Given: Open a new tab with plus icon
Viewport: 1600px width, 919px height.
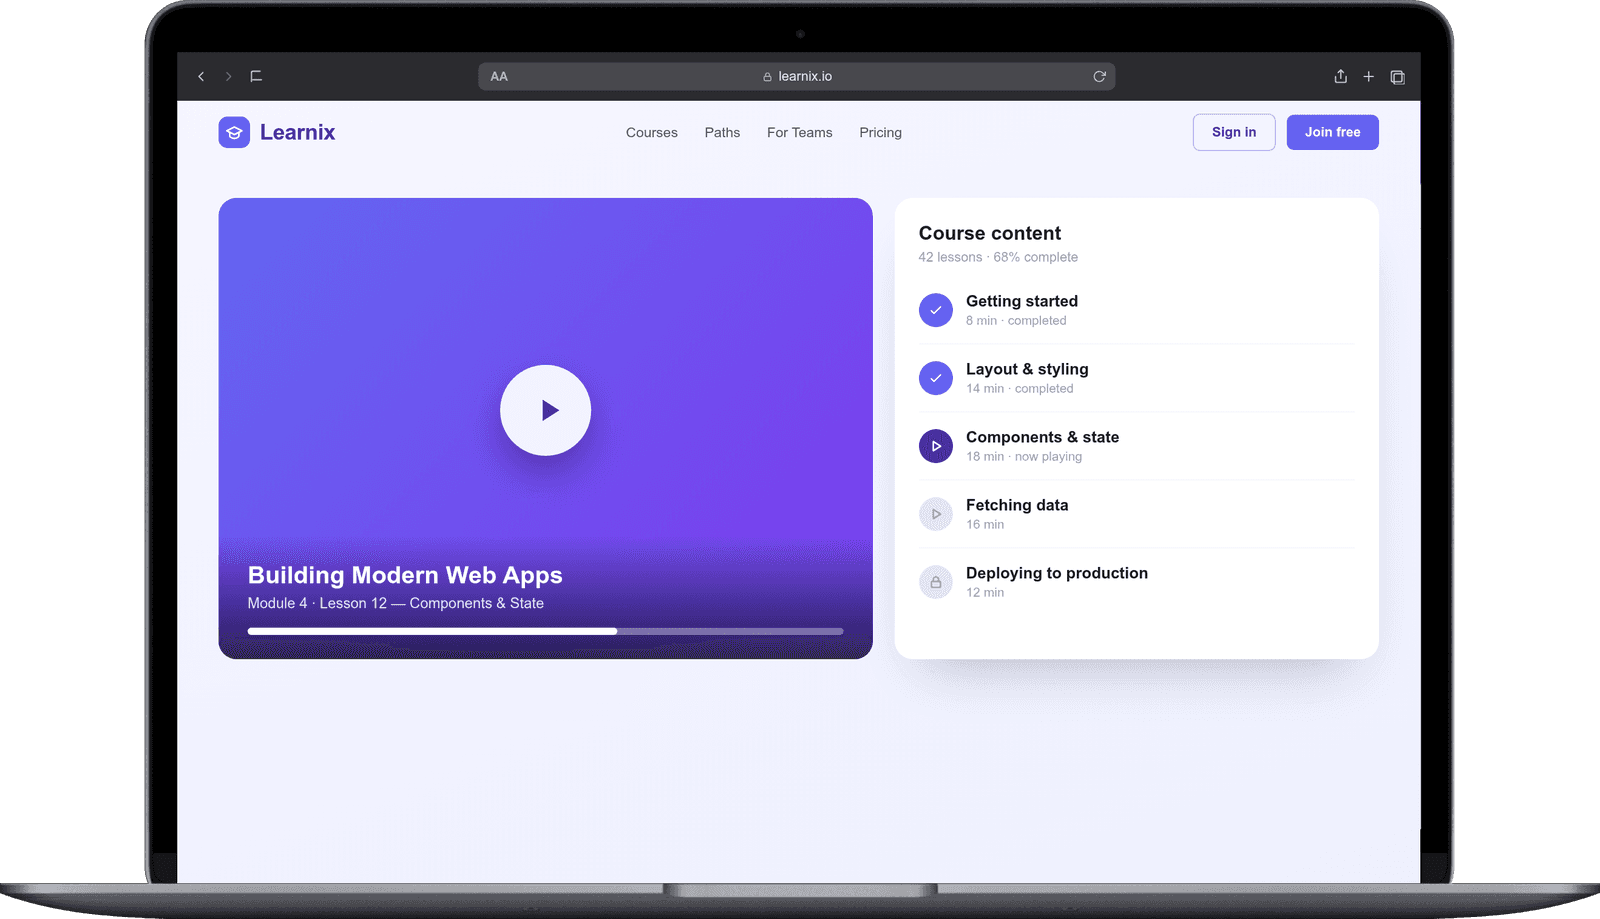Looking at the screenshot, I should pos(1369,76).
